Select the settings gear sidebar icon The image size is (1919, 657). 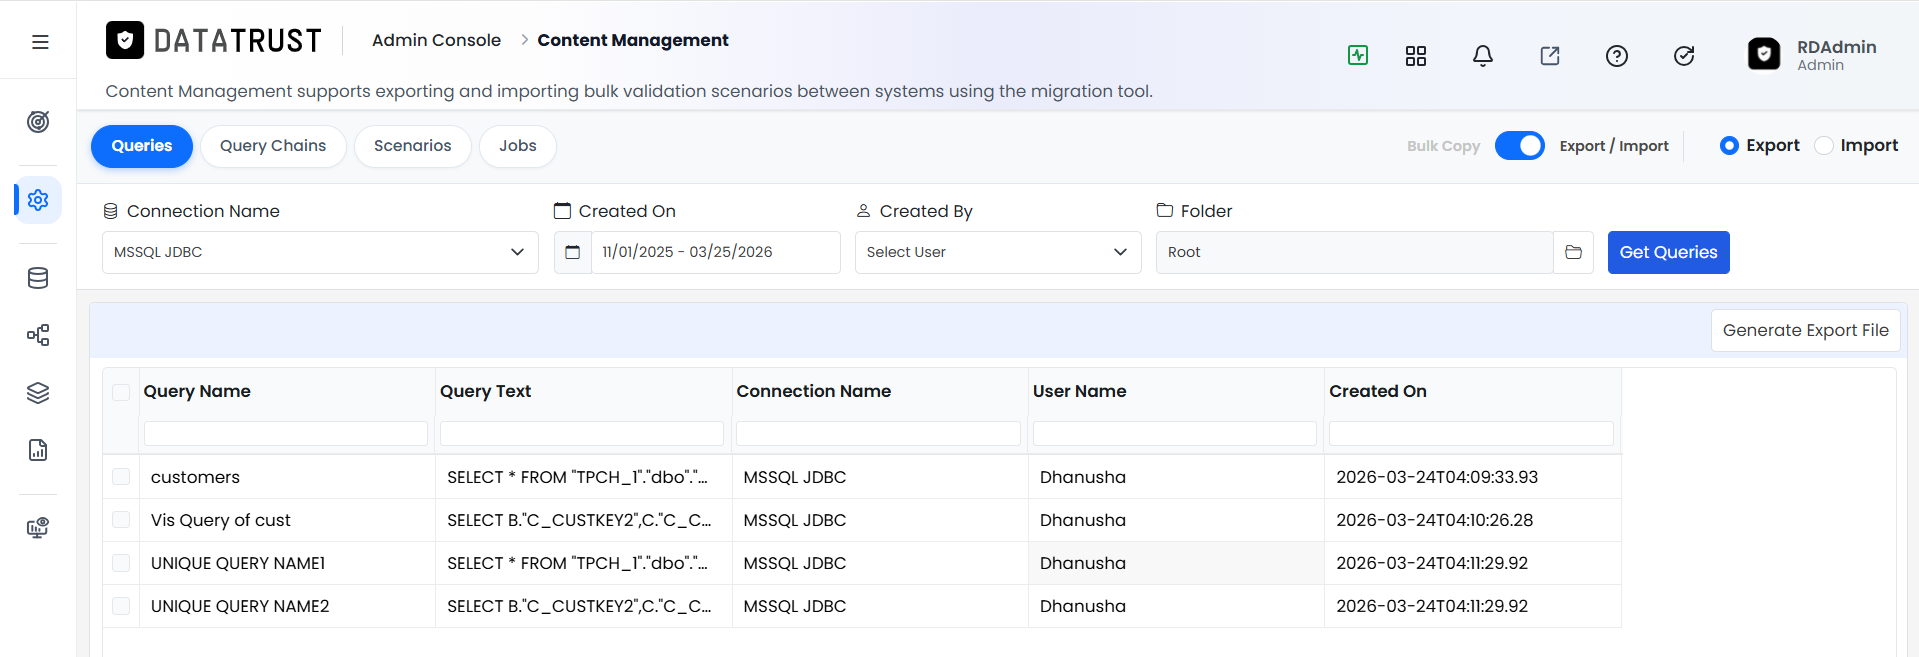[38, 200]
